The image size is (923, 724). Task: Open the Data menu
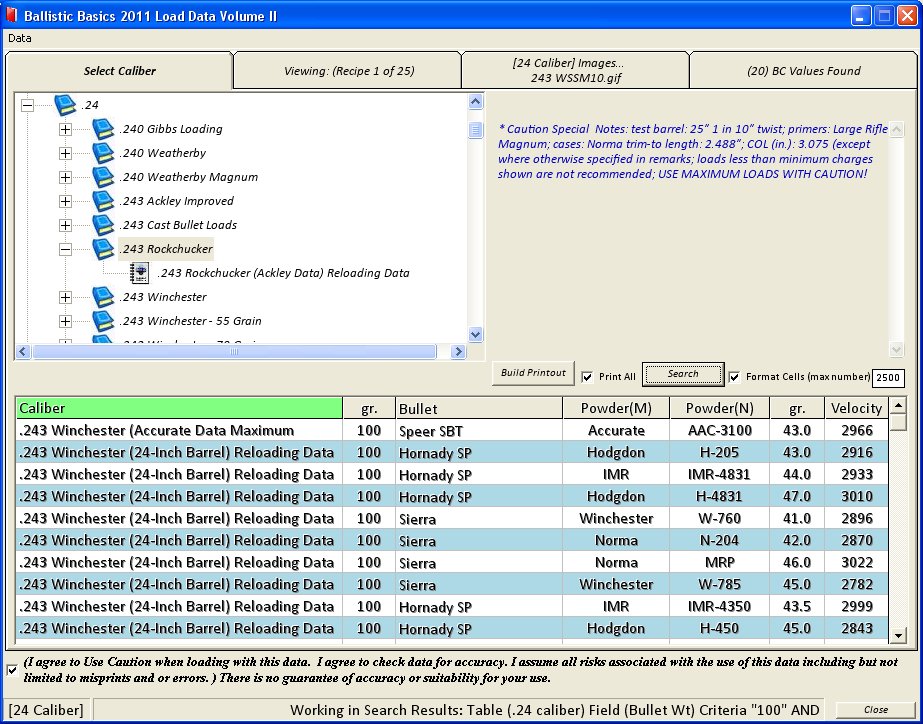tap(20, 38)
